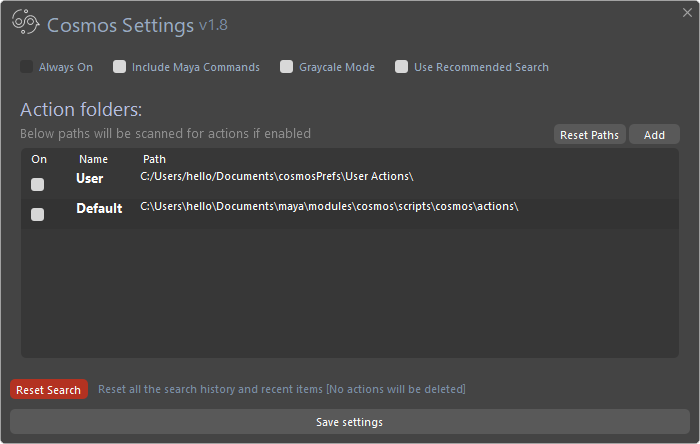Select the User folder name
Screen dimensions: 700x444
90,178
